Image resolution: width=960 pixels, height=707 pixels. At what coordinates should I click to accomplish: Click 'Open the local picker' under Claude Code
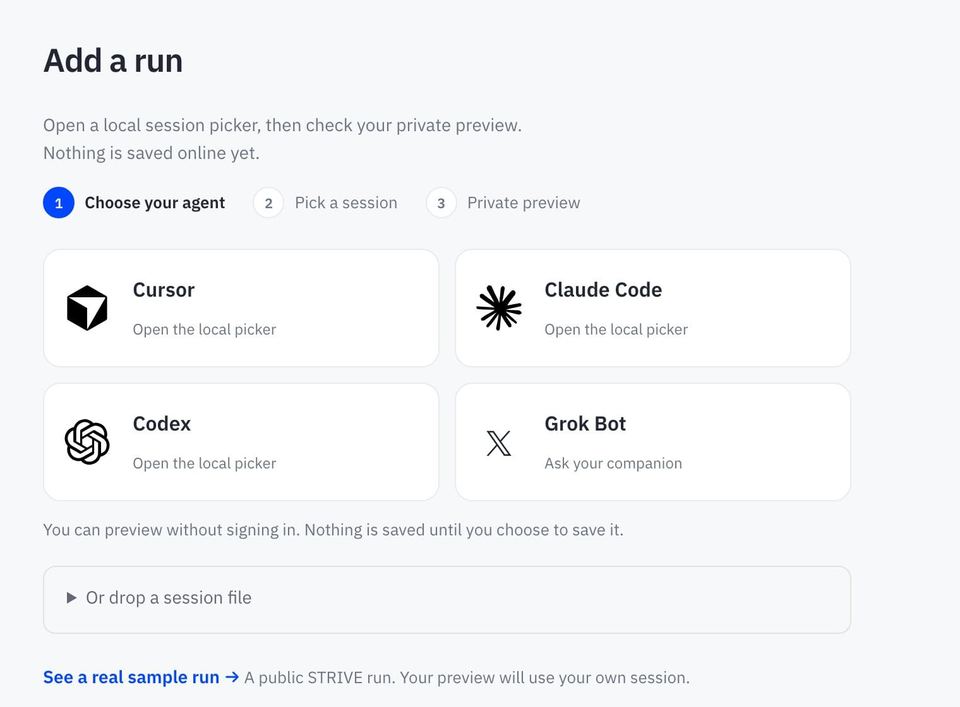[616, 329]
